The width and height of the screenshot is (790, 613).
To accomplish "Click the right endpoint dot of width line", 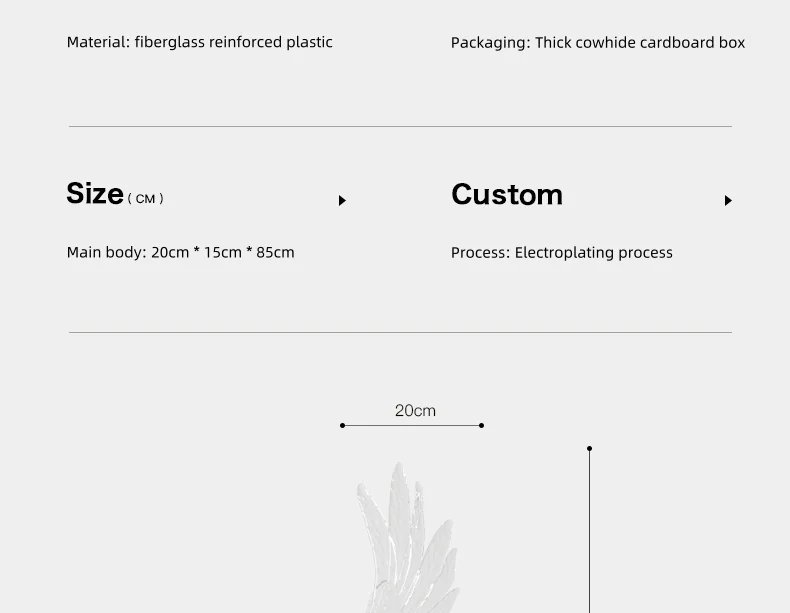I will tap(482, 426).
